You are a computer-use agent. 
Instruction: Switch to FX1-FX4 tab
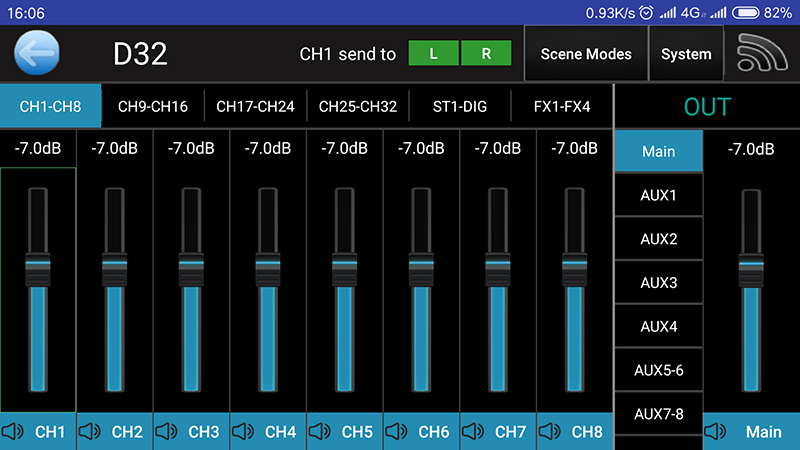pyautogui.click(x=562, y=106)
